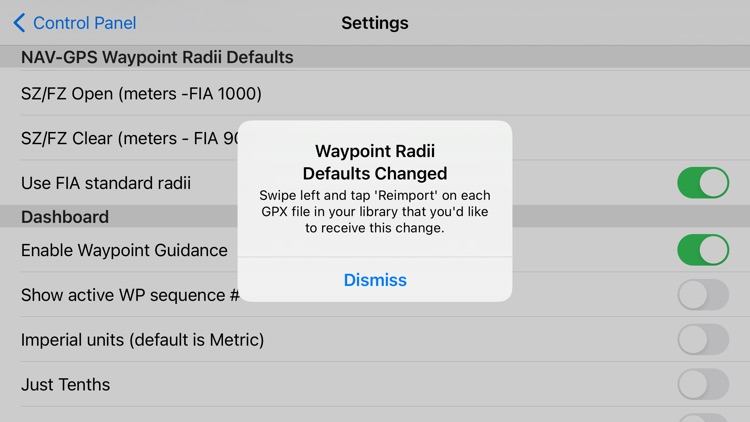Toggle the partially visible switch below Just Tenths
The height and width of the screenshot is (422, 750).
[703, 418]
